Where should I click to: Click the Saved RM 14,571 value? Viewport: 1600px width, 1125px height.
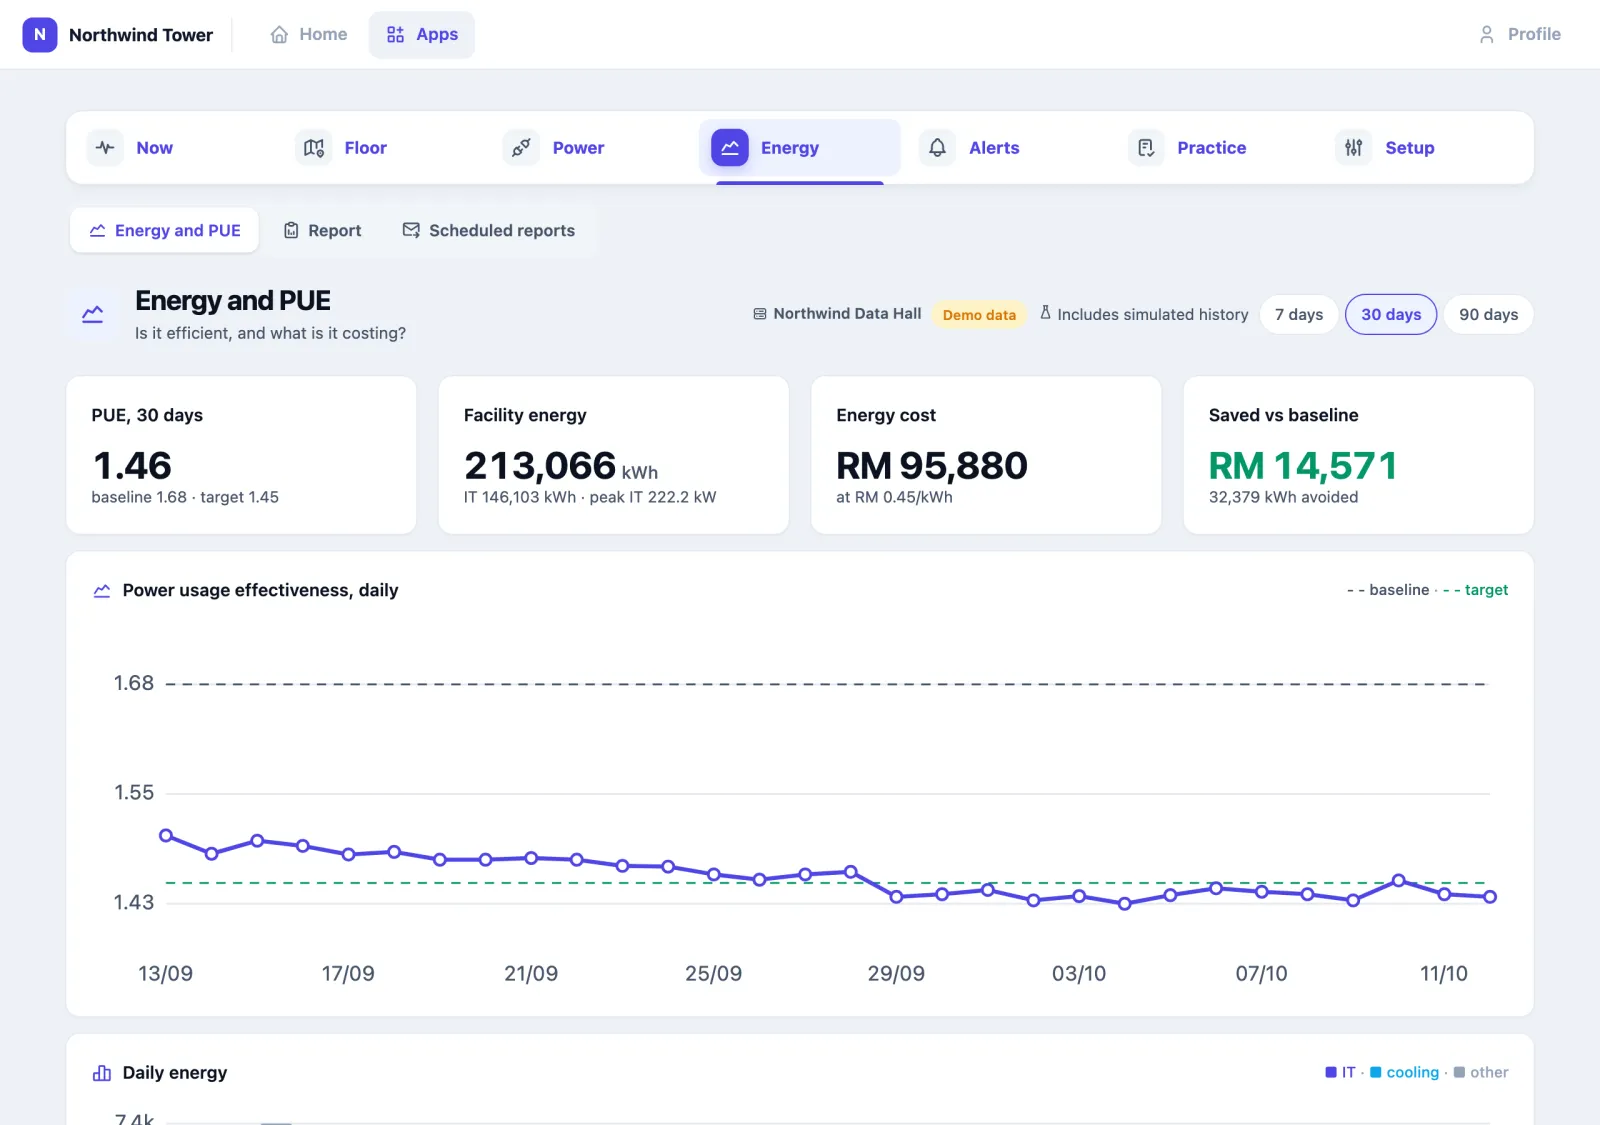point(1303,466)
